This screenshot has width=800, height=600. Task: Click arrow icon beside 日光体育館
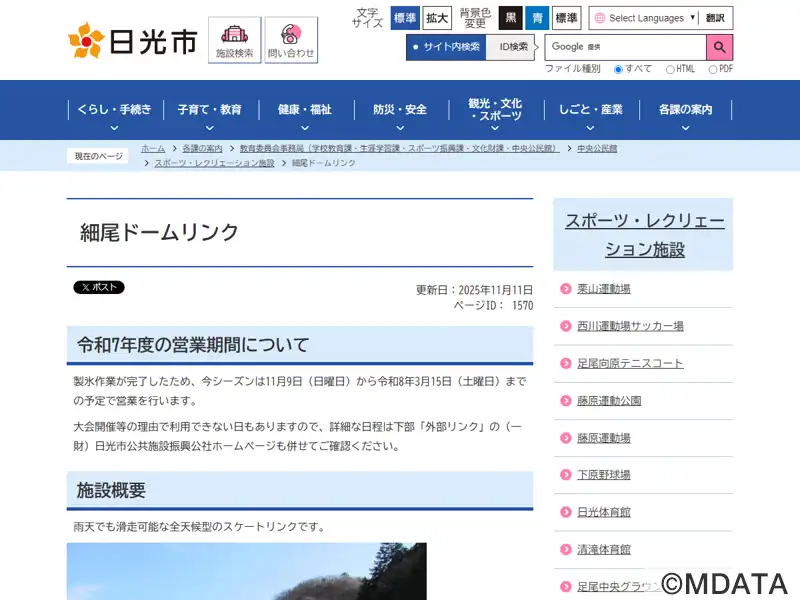point(566,512)
